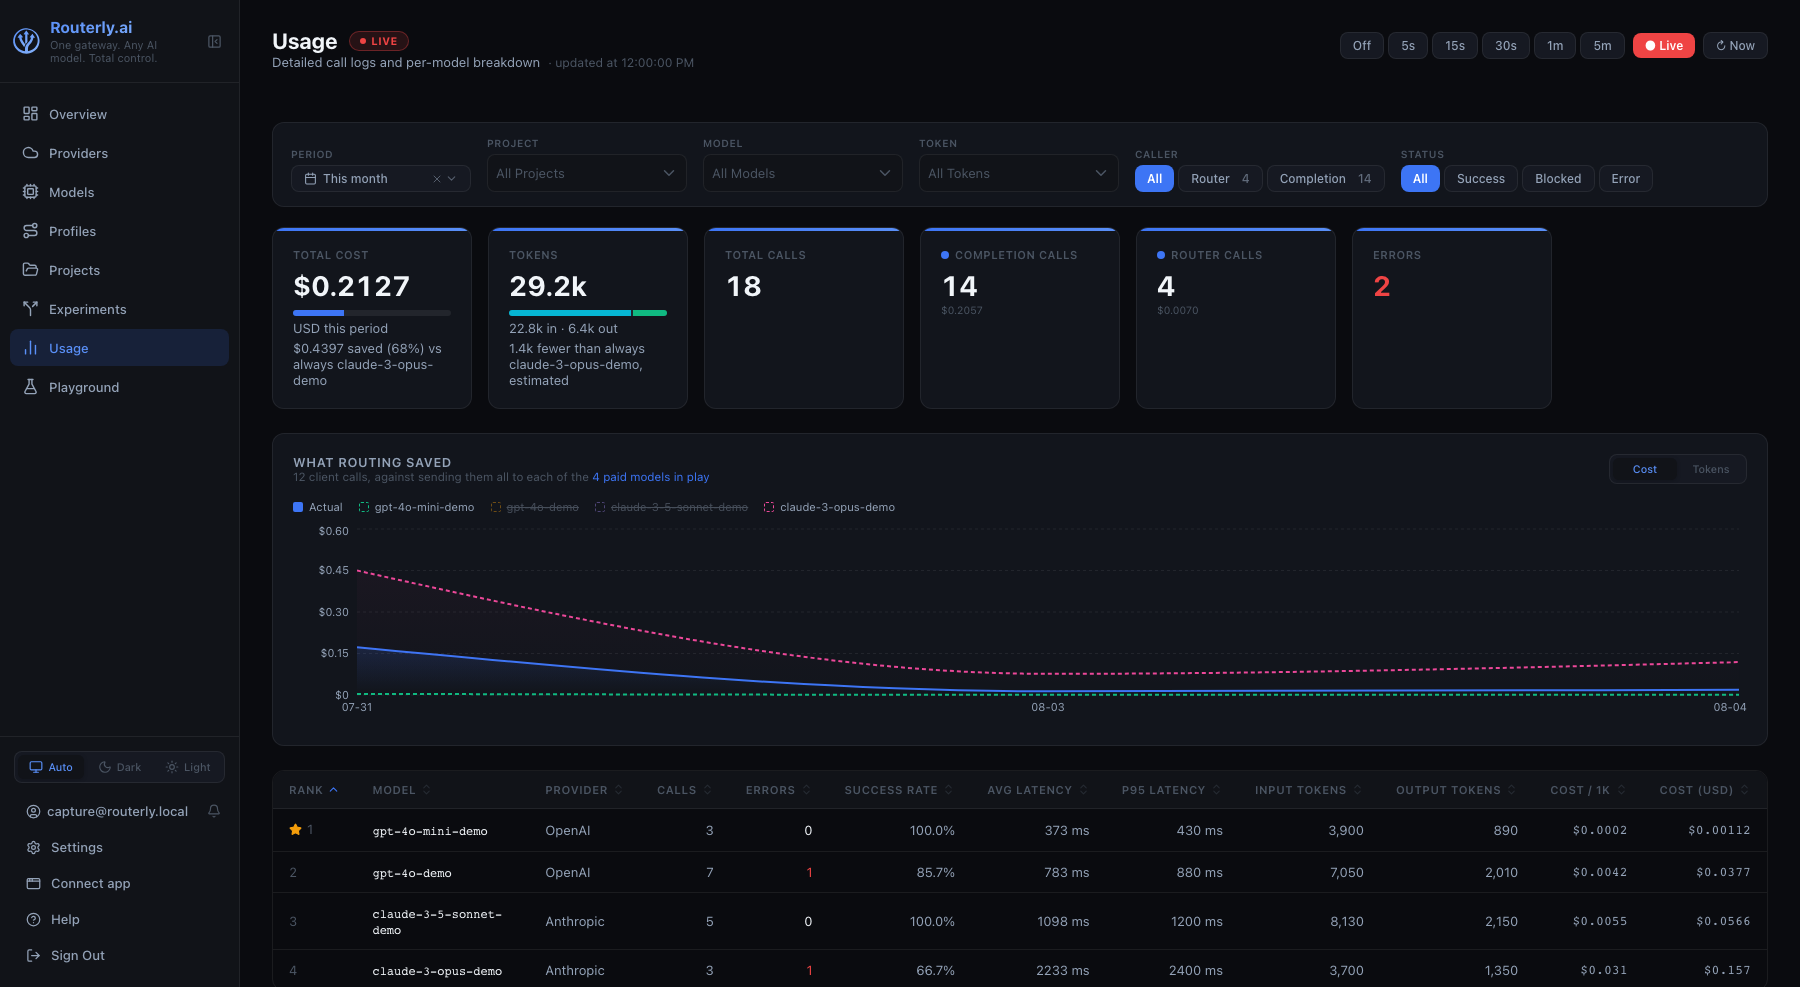The height and width of the screenshot is (987, 1800).
Task: Switch theme to Dark
Action: pos(120,767)
